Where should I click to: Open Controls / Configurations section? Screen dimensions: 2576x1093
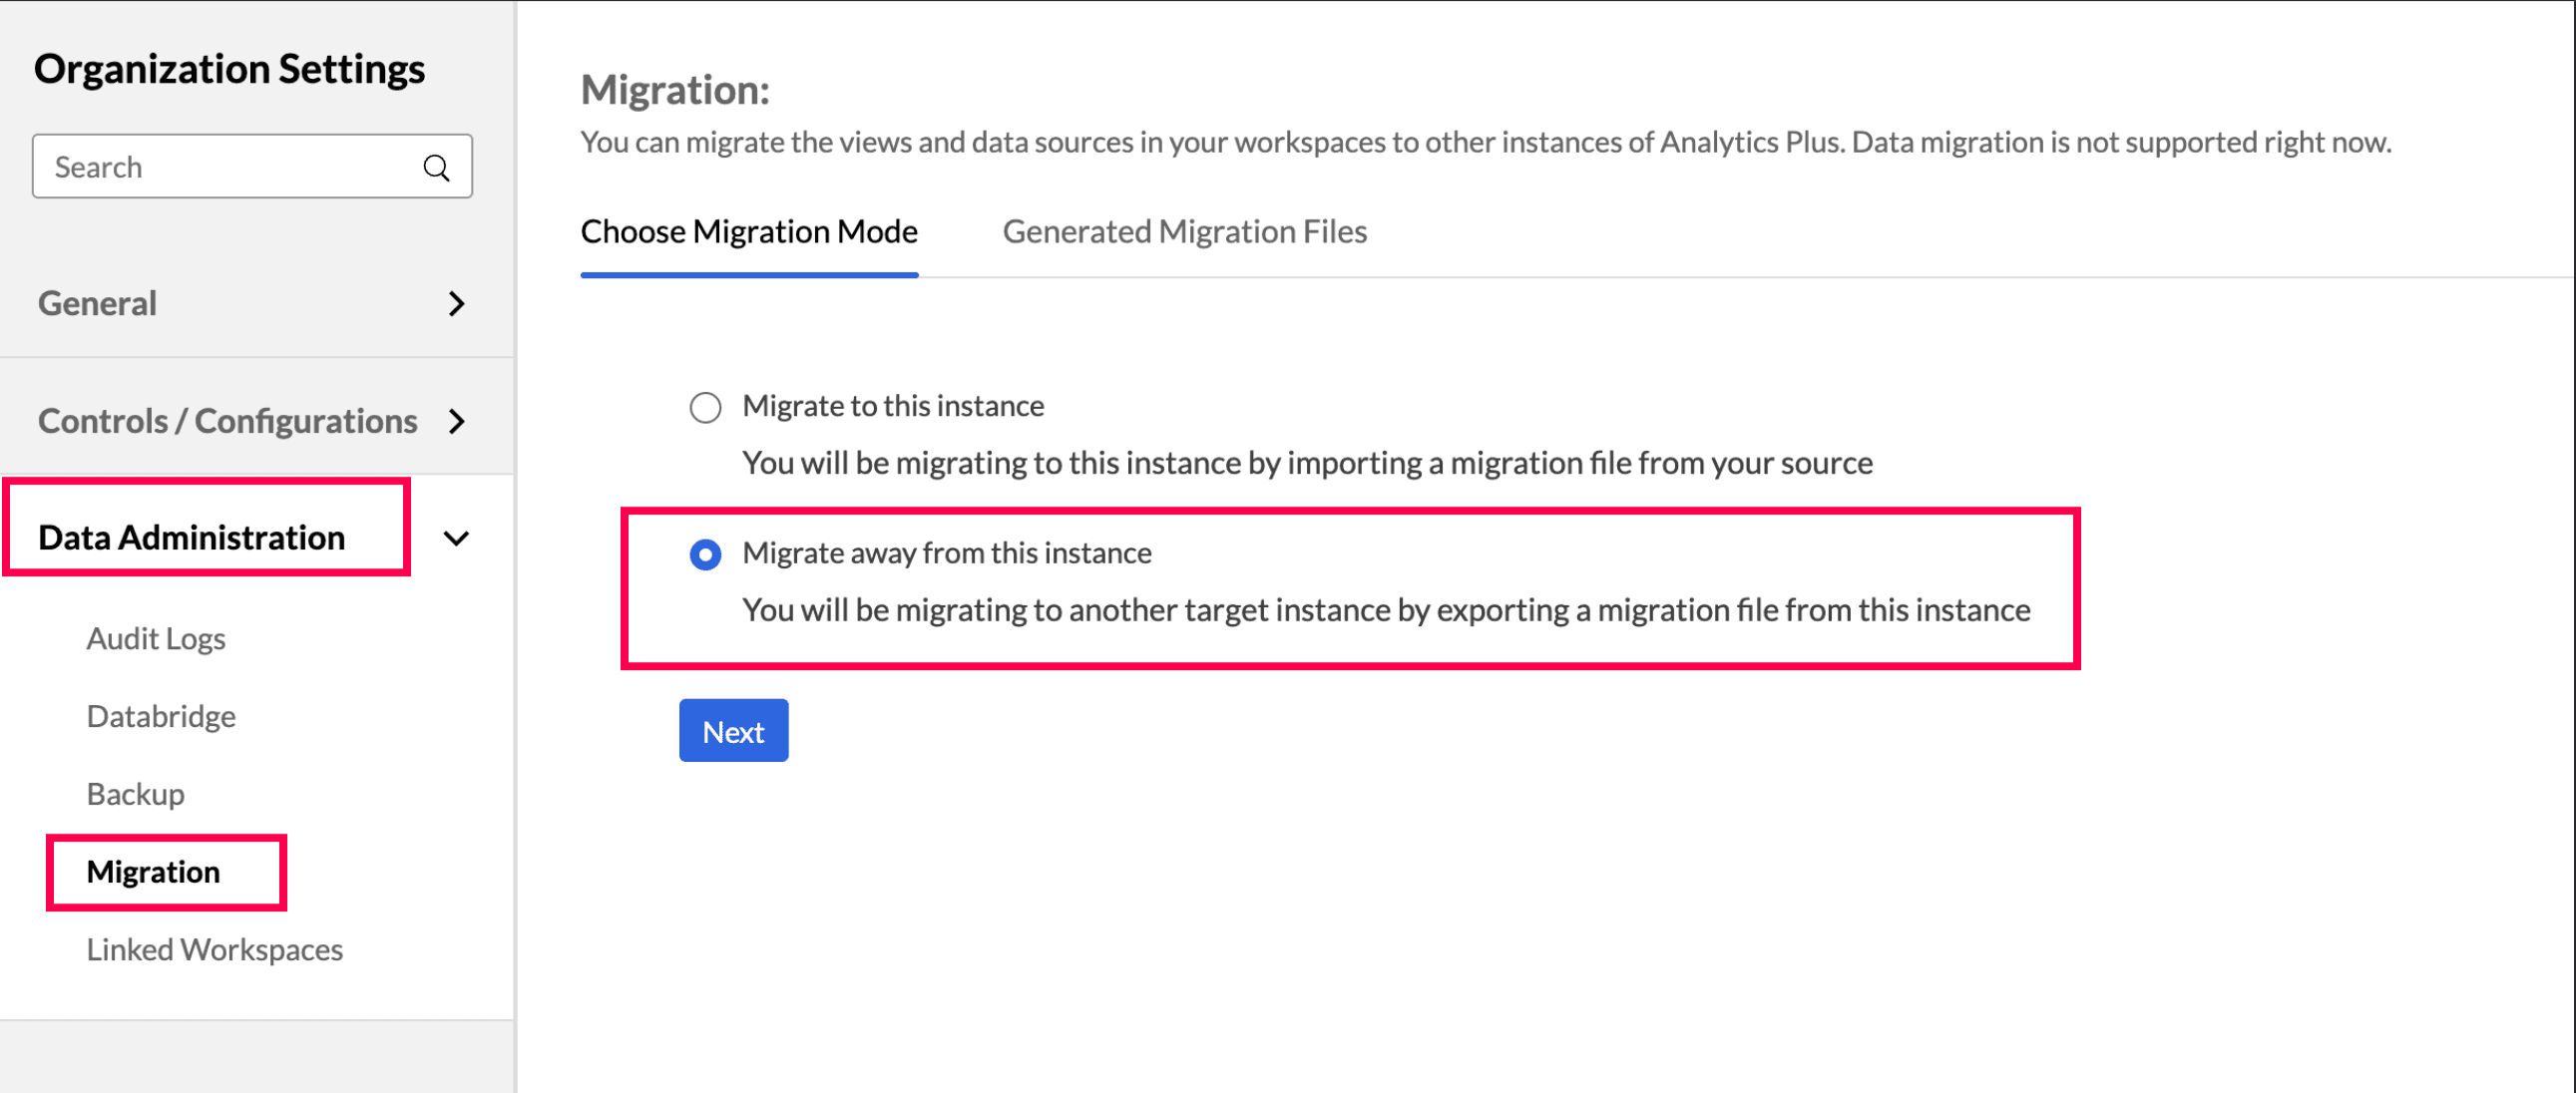point(228,421)
